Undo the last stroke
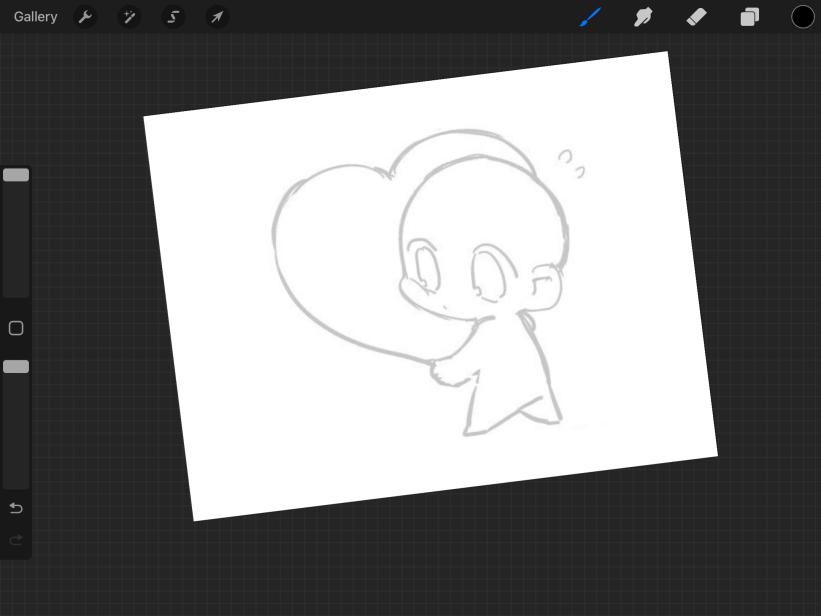 [x=16, y=508]
